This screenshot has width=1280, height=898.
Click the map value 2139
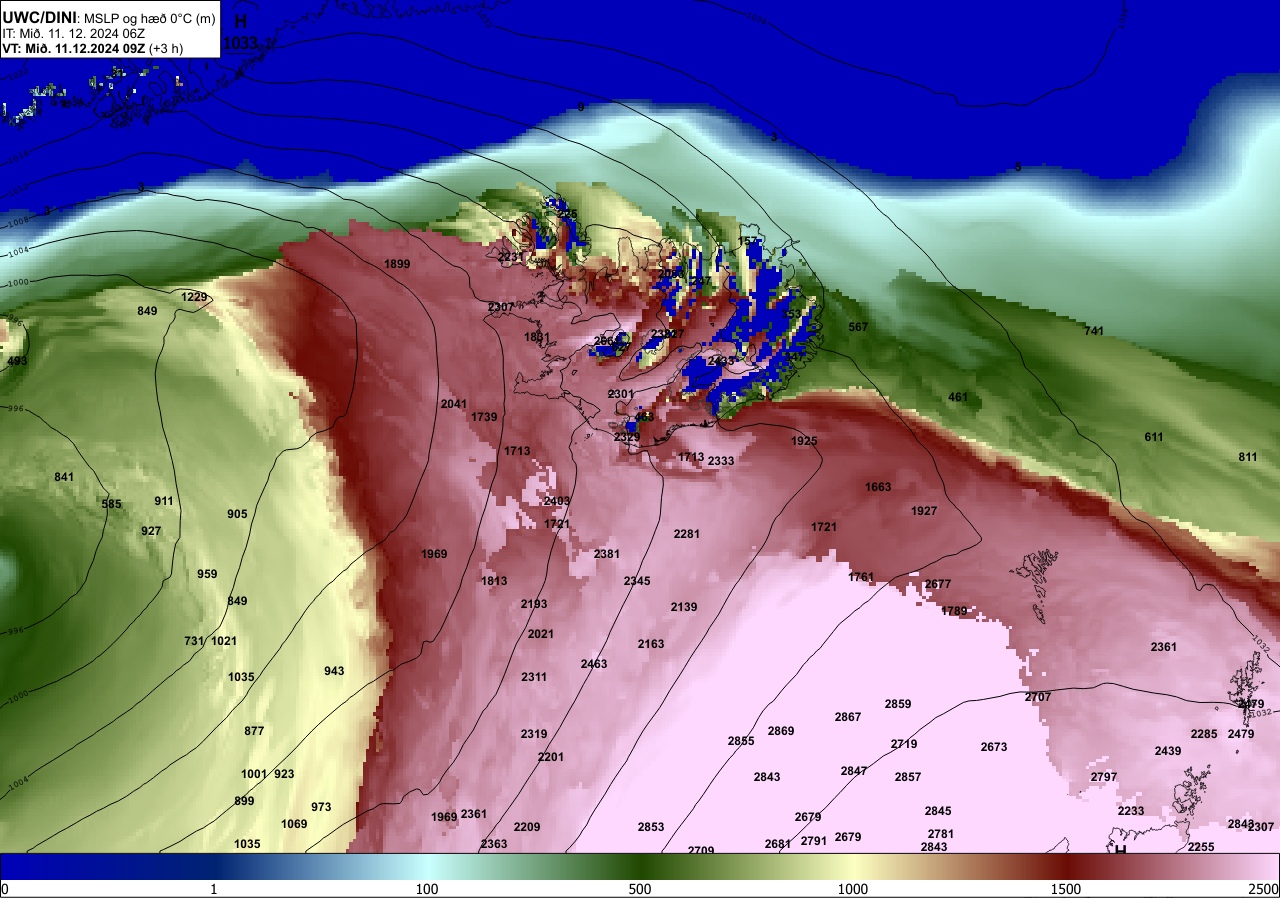pos(684,607)
